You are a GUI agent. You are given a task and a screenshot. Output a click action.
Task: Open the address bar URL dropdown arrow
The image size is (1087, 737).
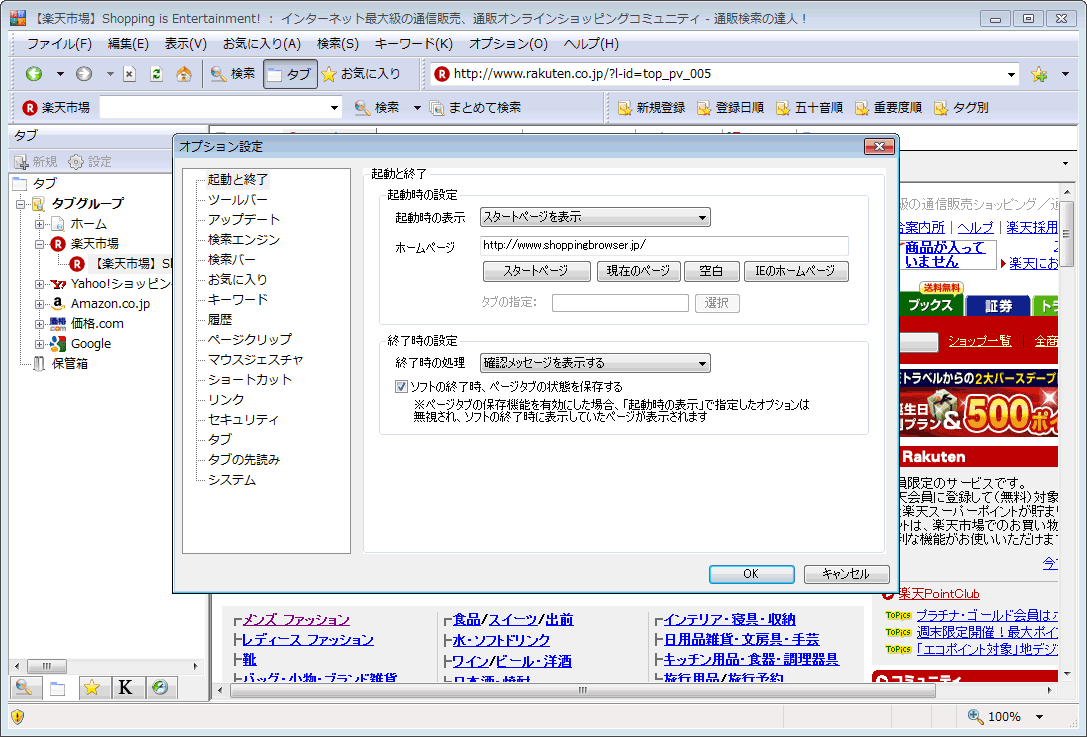point(1011,74)
